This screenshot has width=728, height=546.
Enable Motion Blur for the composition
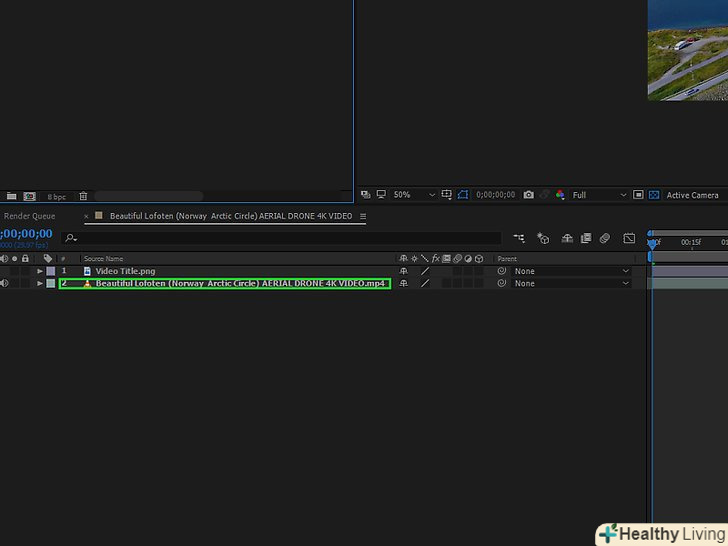(x=604, y=238)
